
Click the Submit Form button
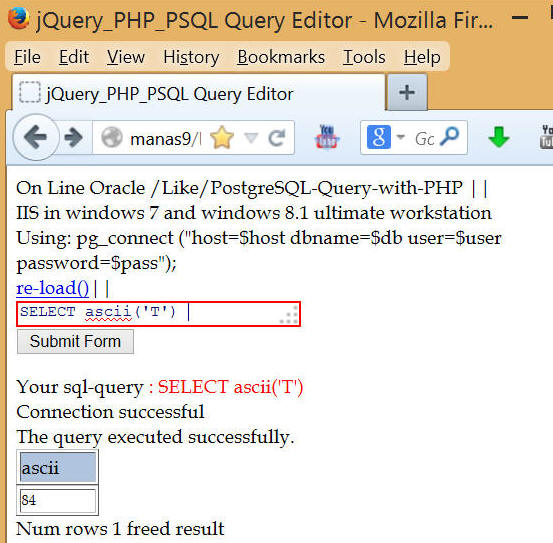pos(75,341)
